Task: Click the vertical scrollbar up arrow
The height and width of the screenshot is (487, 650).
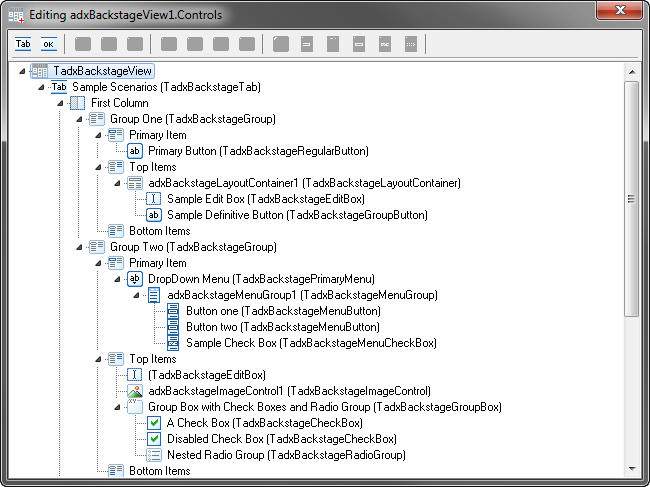Action: click(x=632, y=72)
